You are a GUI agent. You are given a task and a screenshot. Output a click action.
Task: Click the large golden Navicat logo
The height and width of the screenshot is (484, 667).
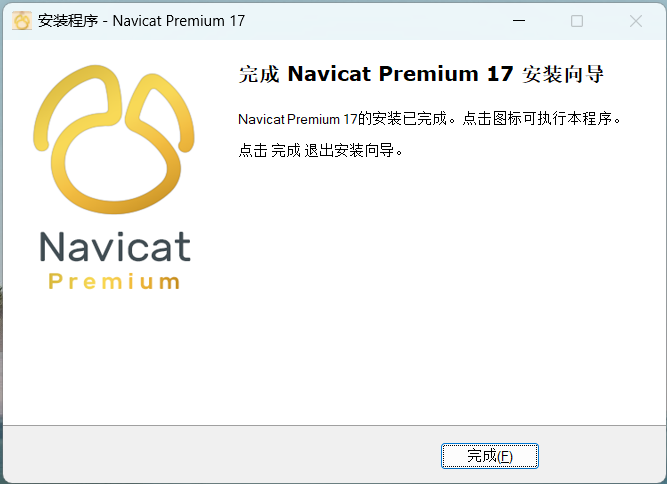pos(114,139)
